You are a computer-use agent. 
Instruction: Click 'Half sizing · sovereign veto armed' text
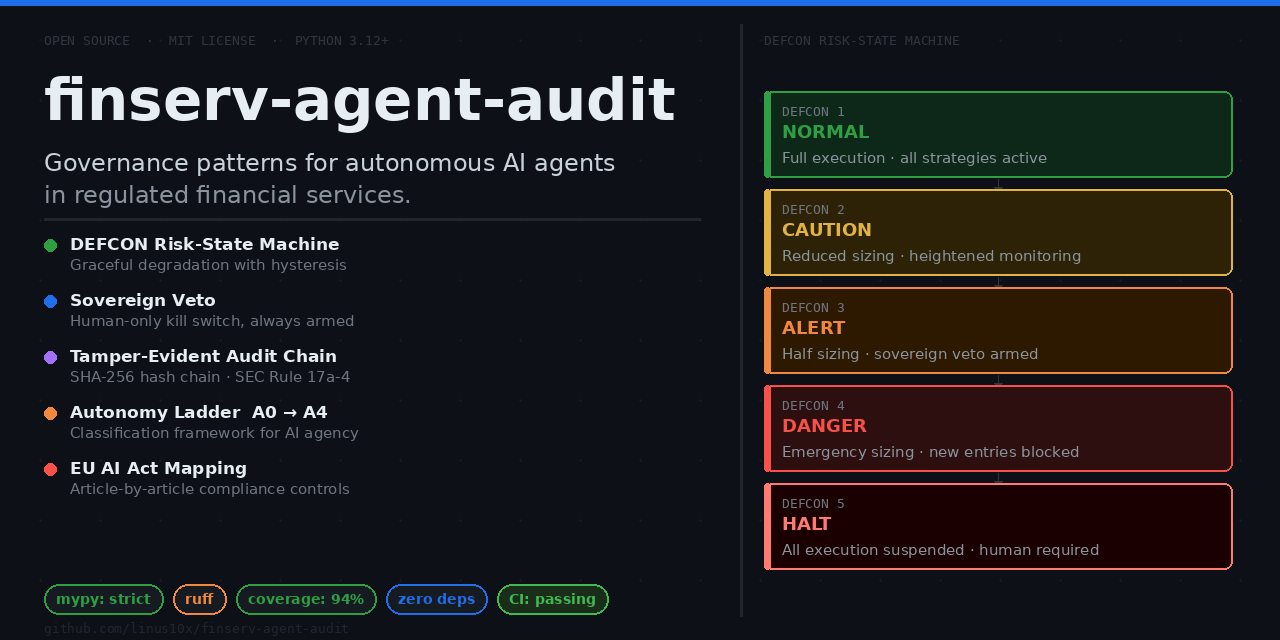pyautogui.click(x=910, y=354)
